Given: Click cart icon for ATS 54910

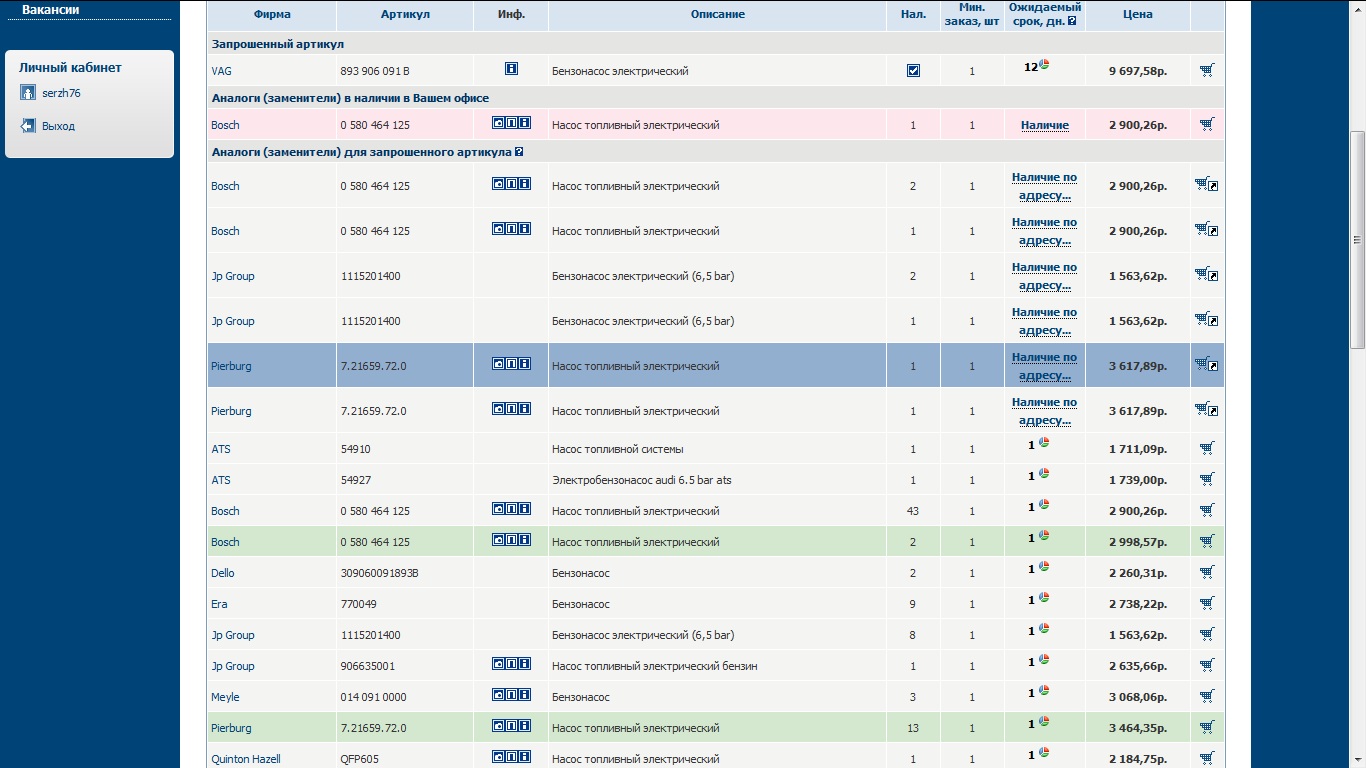Looking at the screenshot, I should tap(1206, 448).
